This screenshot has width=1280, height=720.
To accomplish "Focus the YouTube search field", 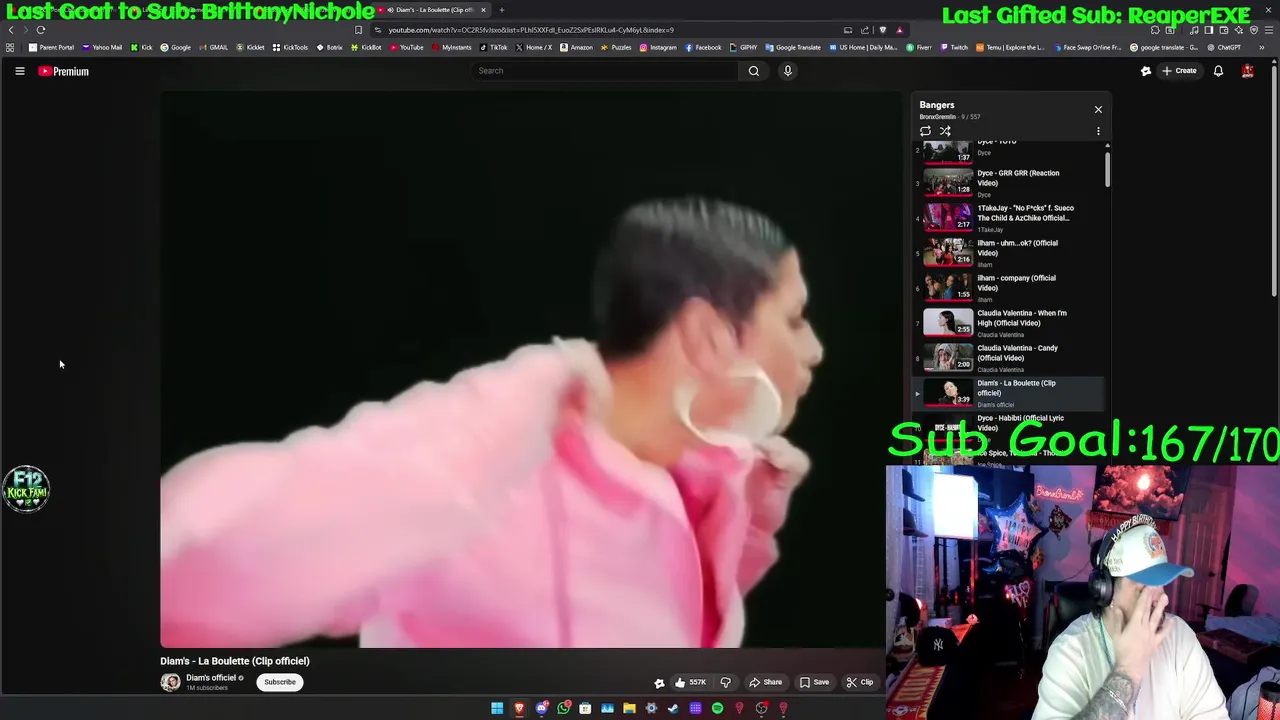I will pyautogui.click(x=605, y=71).
